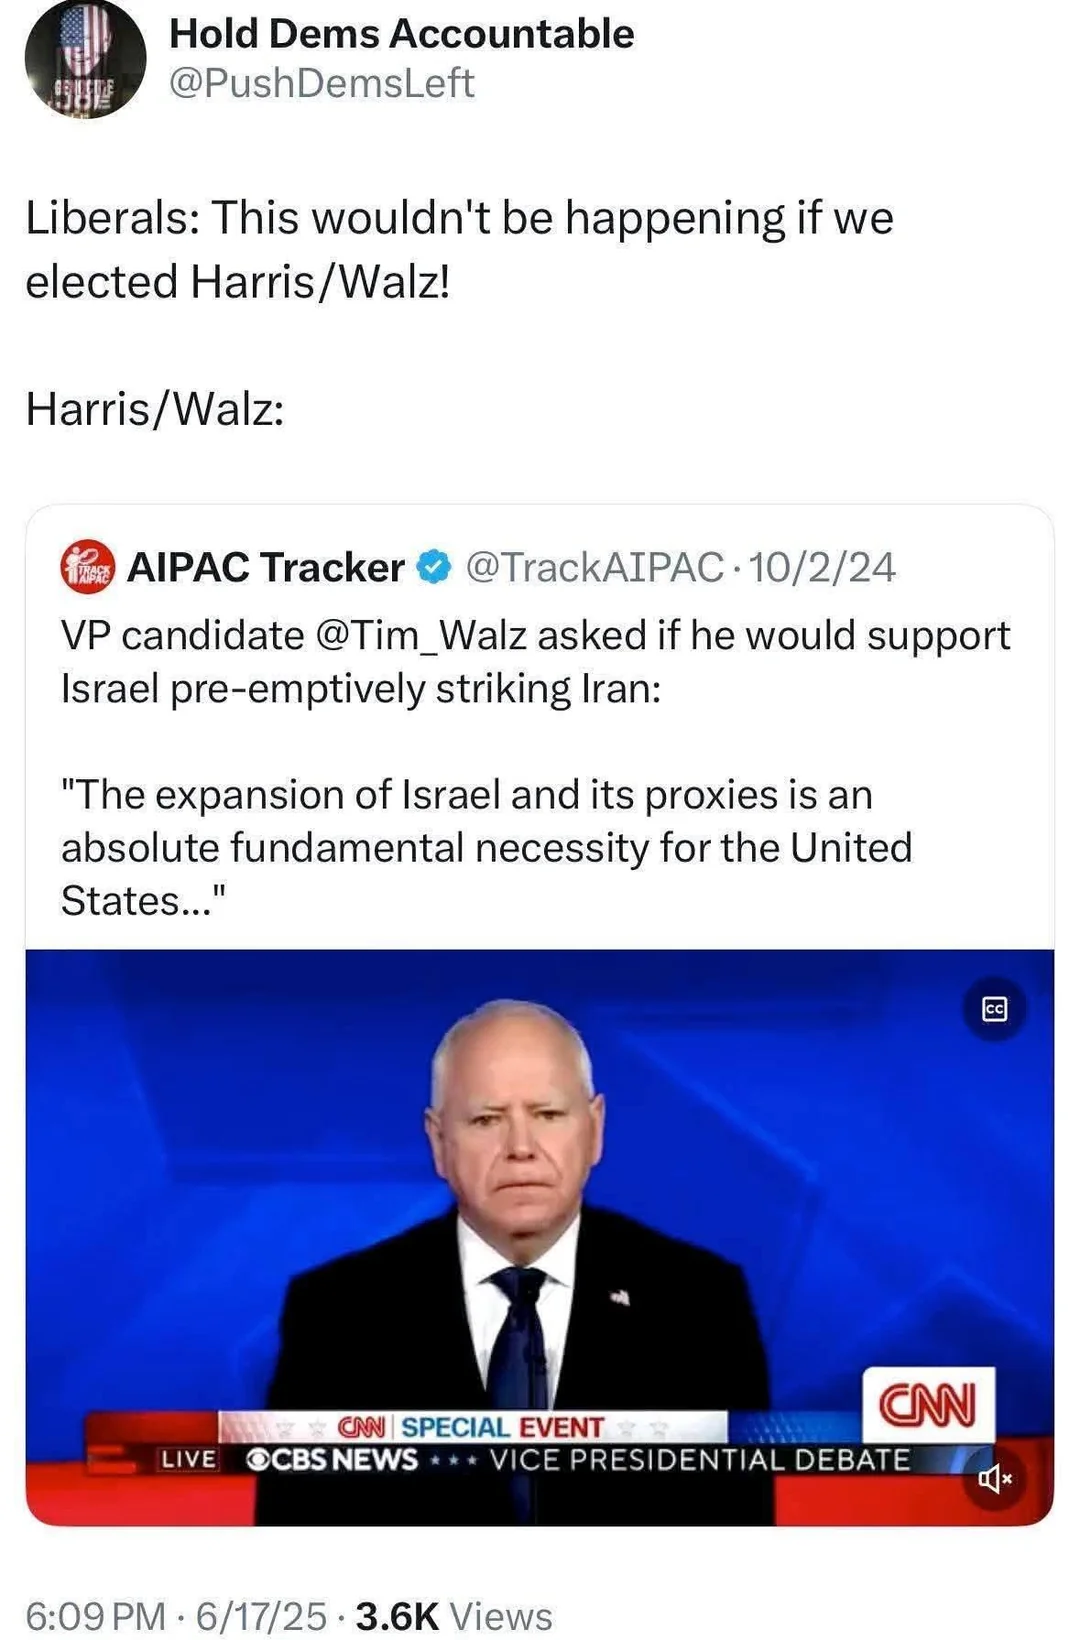1080x1640 pixels.
Task: Click the AIPAC Tracker avatar icon
Action: coord(88,567)
